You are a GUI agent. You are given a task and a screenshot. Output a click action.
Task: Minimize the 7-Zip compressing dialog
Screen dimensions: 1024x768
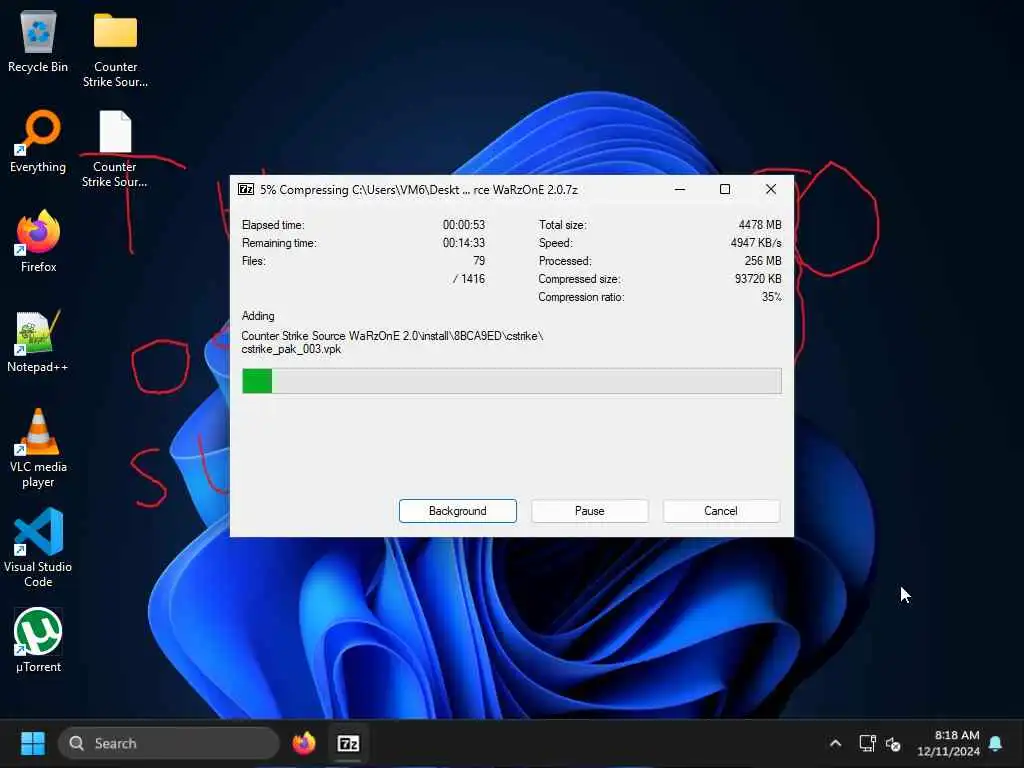[x=680, y=189]
